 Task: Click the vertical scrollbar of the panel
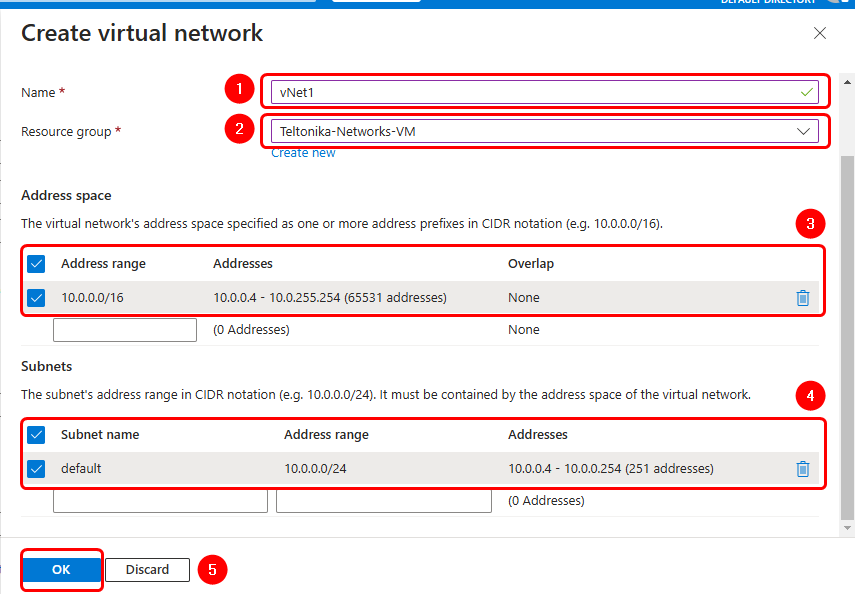click(x=848, y=330)
